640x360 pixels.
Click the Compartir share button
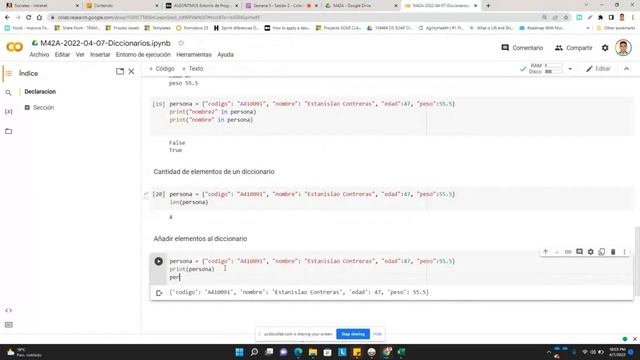click(x=573, y=48)
